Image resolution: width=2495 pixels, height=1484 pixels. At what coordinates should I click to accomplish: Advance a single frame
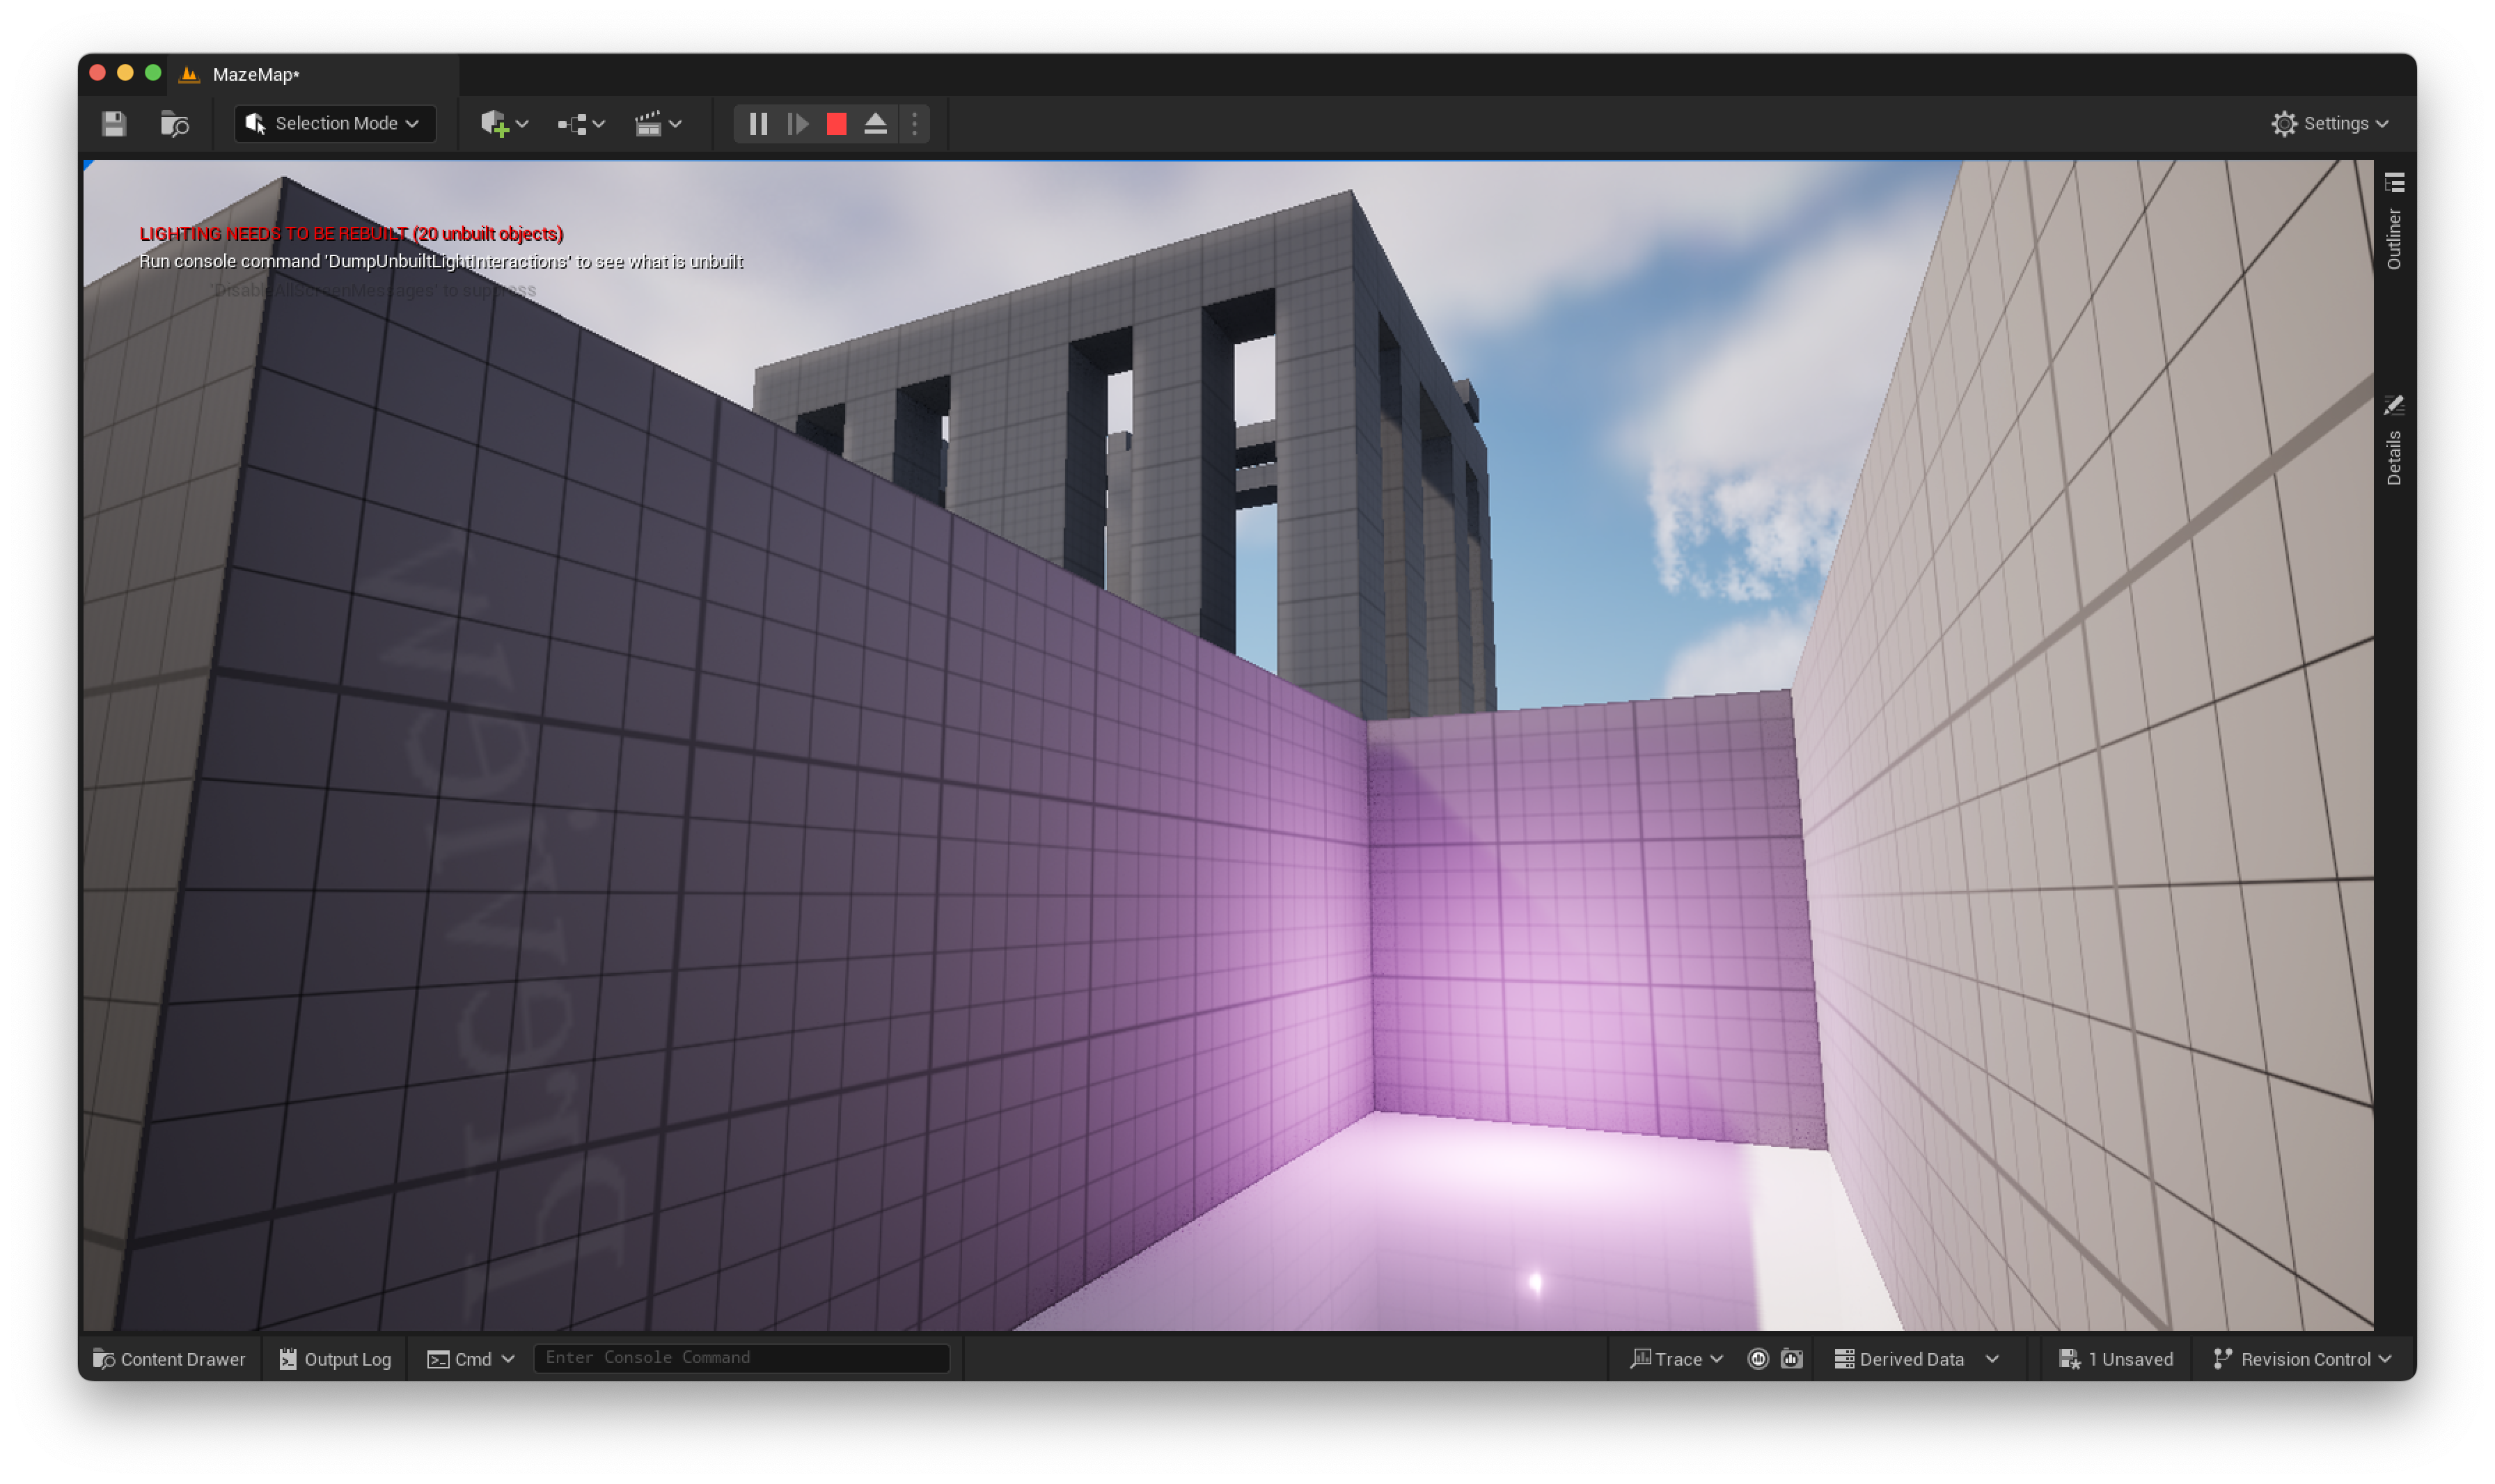pos(798,124)
